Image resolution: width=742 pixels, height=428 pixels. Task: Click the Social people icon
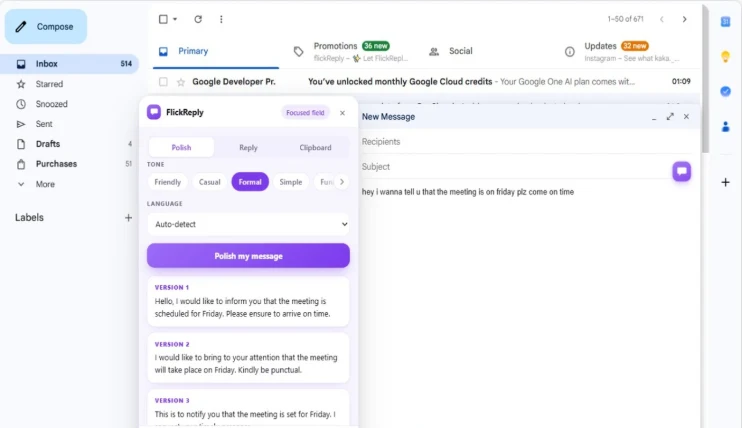click(434, 52)
